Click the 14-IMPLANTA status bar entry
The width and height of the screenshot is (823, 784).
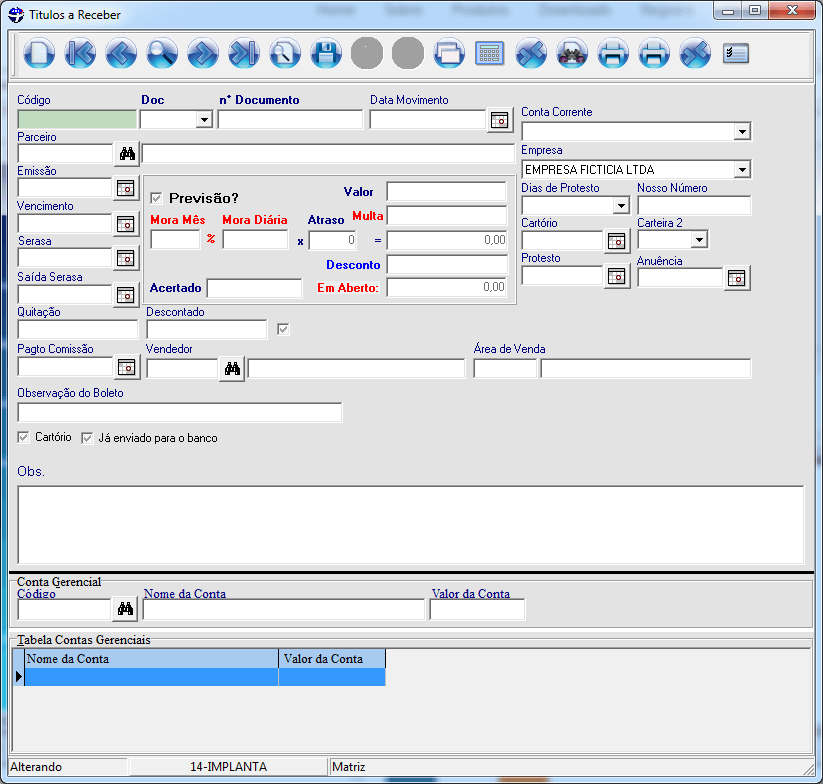[228, 767]
